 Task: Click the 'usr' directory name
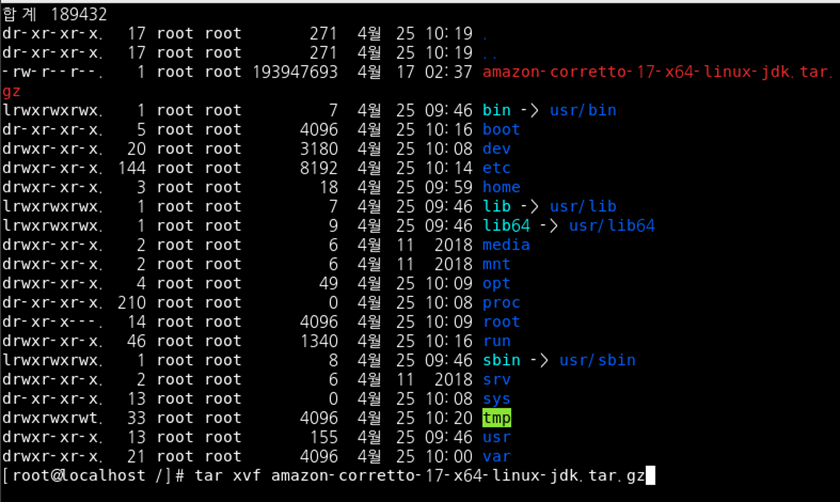pos(497,437)
